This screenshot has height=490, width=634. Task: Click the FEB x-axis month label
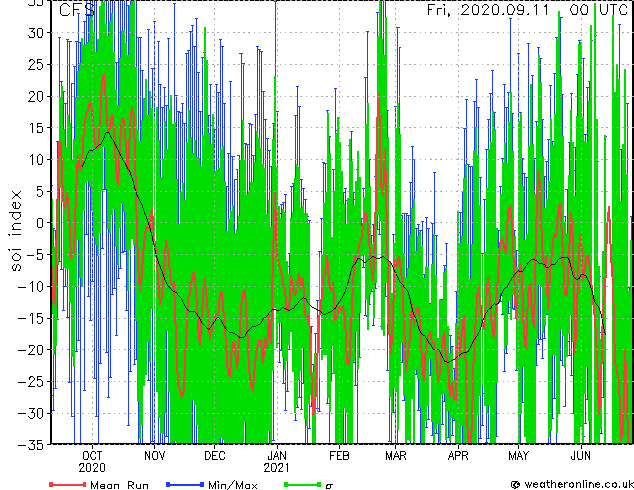[339, 456]
